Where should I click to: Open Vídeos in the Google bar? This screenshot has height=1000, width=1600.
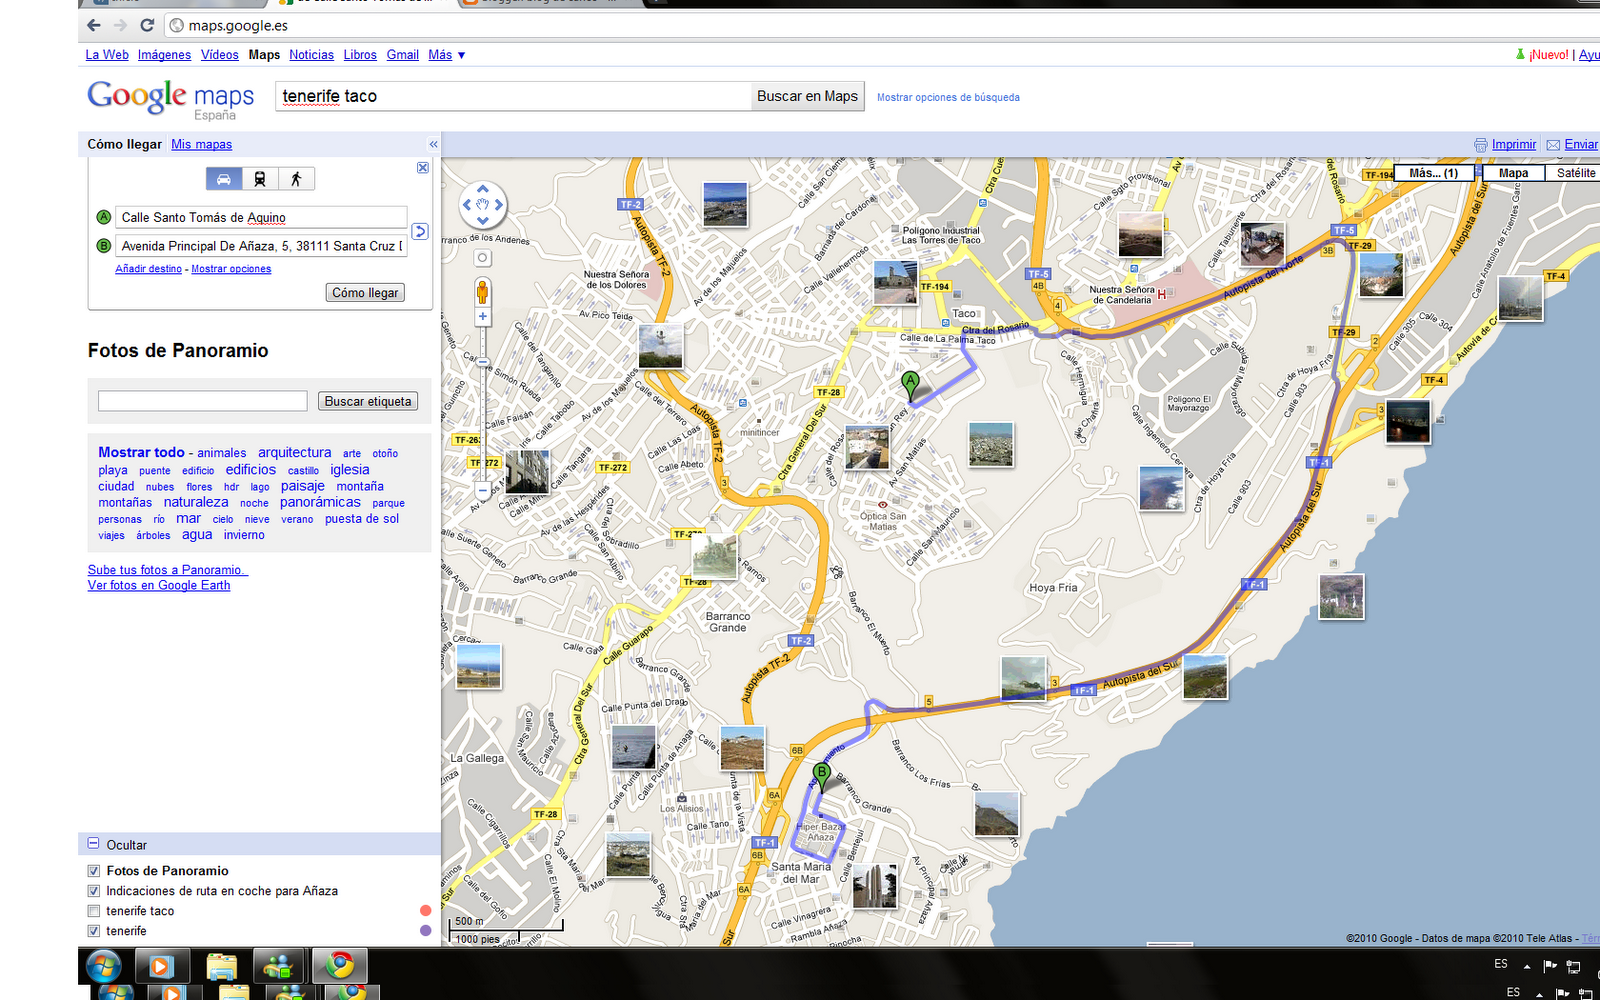220,55
